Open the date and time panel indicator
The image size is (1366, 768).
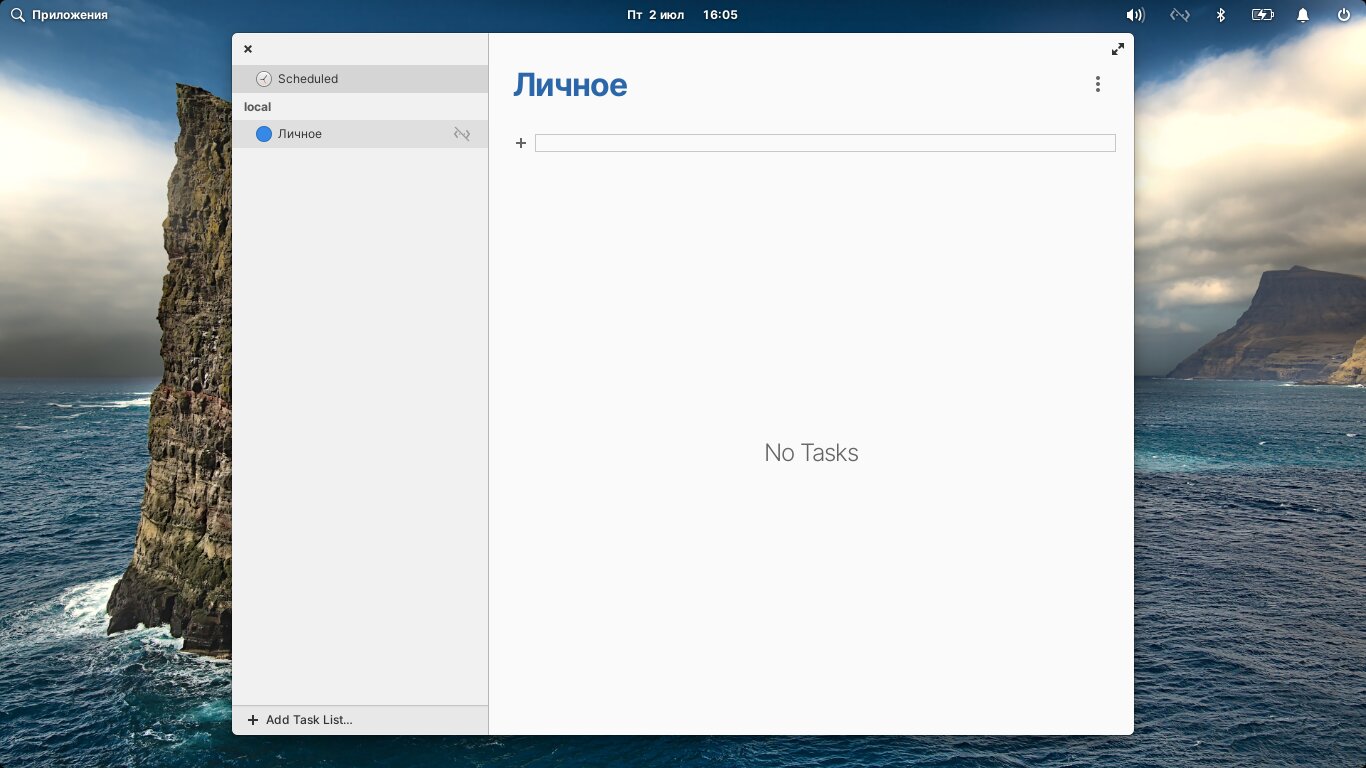682,15
